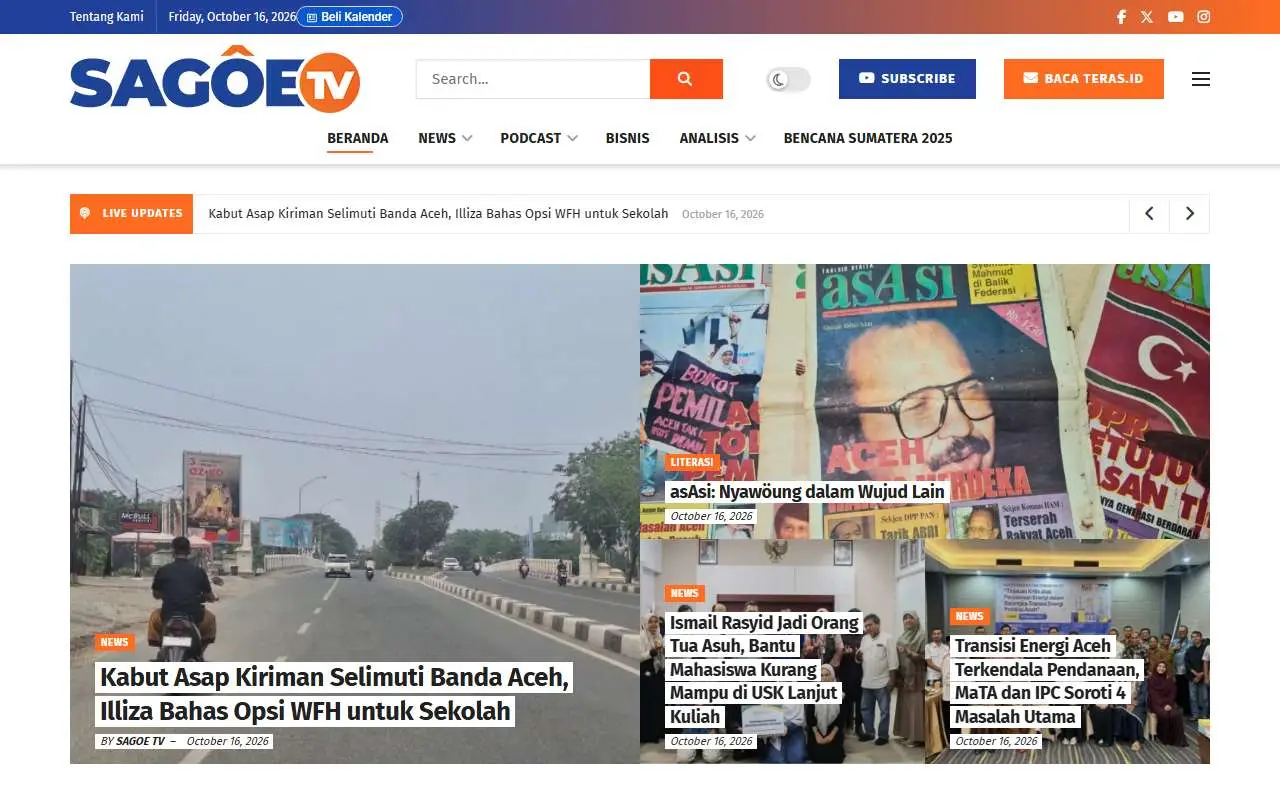This screenshot has width=1280, height=800.
Task: Click the SagoeTV logo
Action: (215, 79)
